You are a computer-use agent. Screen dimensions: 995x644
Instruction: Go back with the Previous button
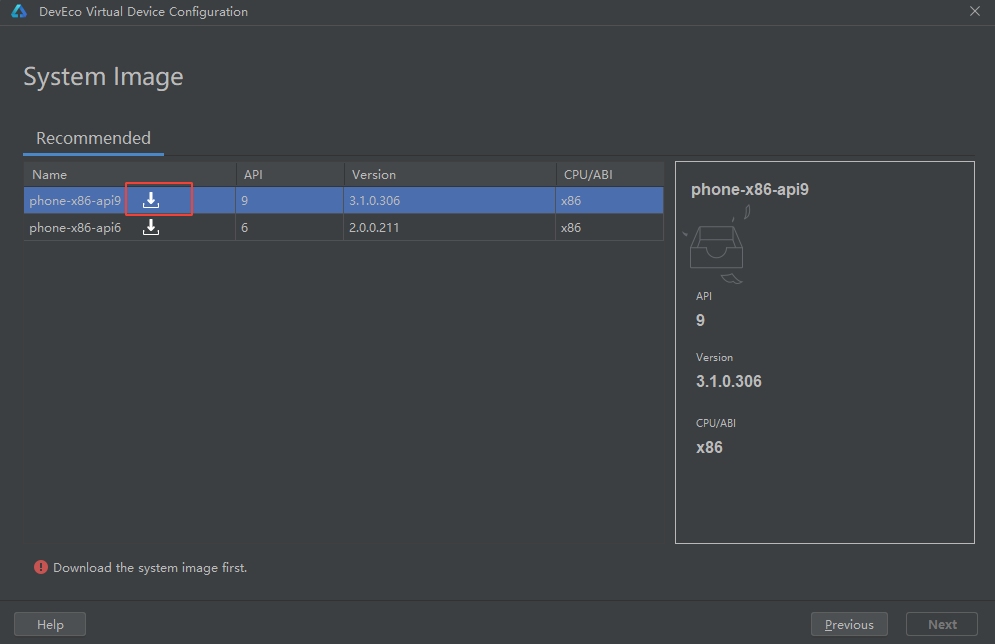(849, 624)
